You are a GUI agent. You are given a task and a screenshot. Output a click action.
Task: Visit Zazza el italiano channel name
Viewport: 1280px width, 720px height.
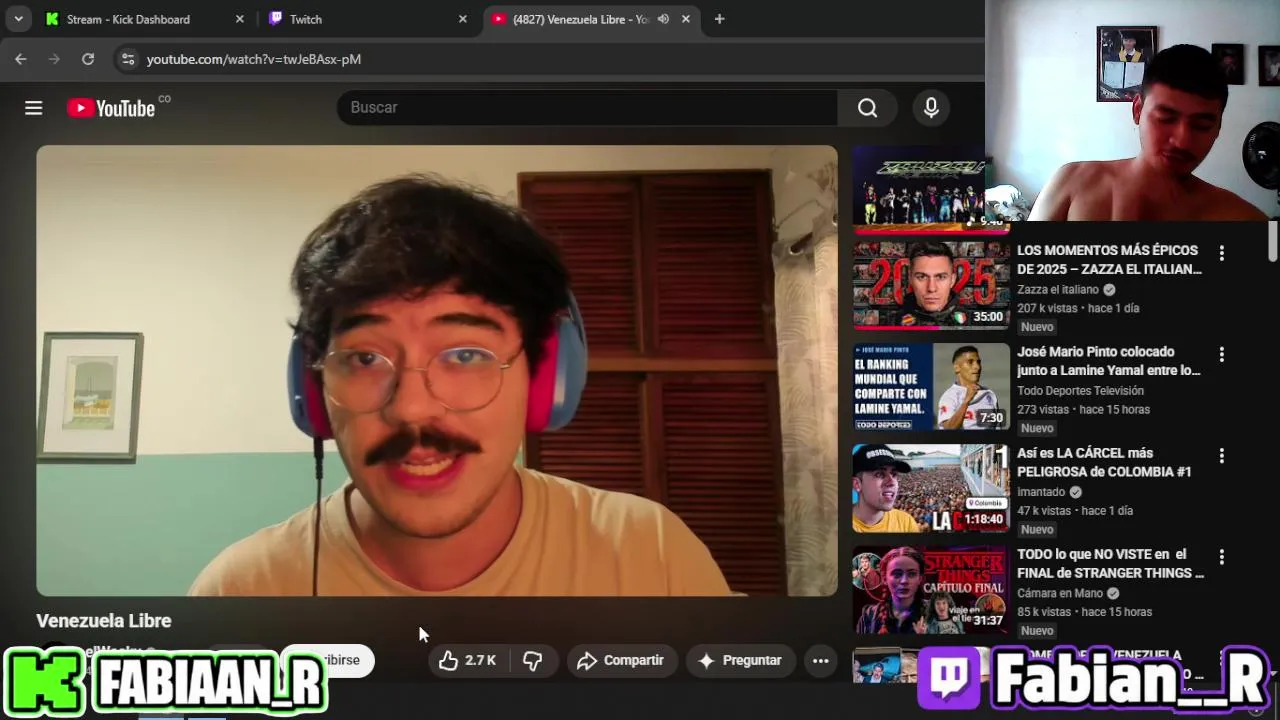point(1058,290)
